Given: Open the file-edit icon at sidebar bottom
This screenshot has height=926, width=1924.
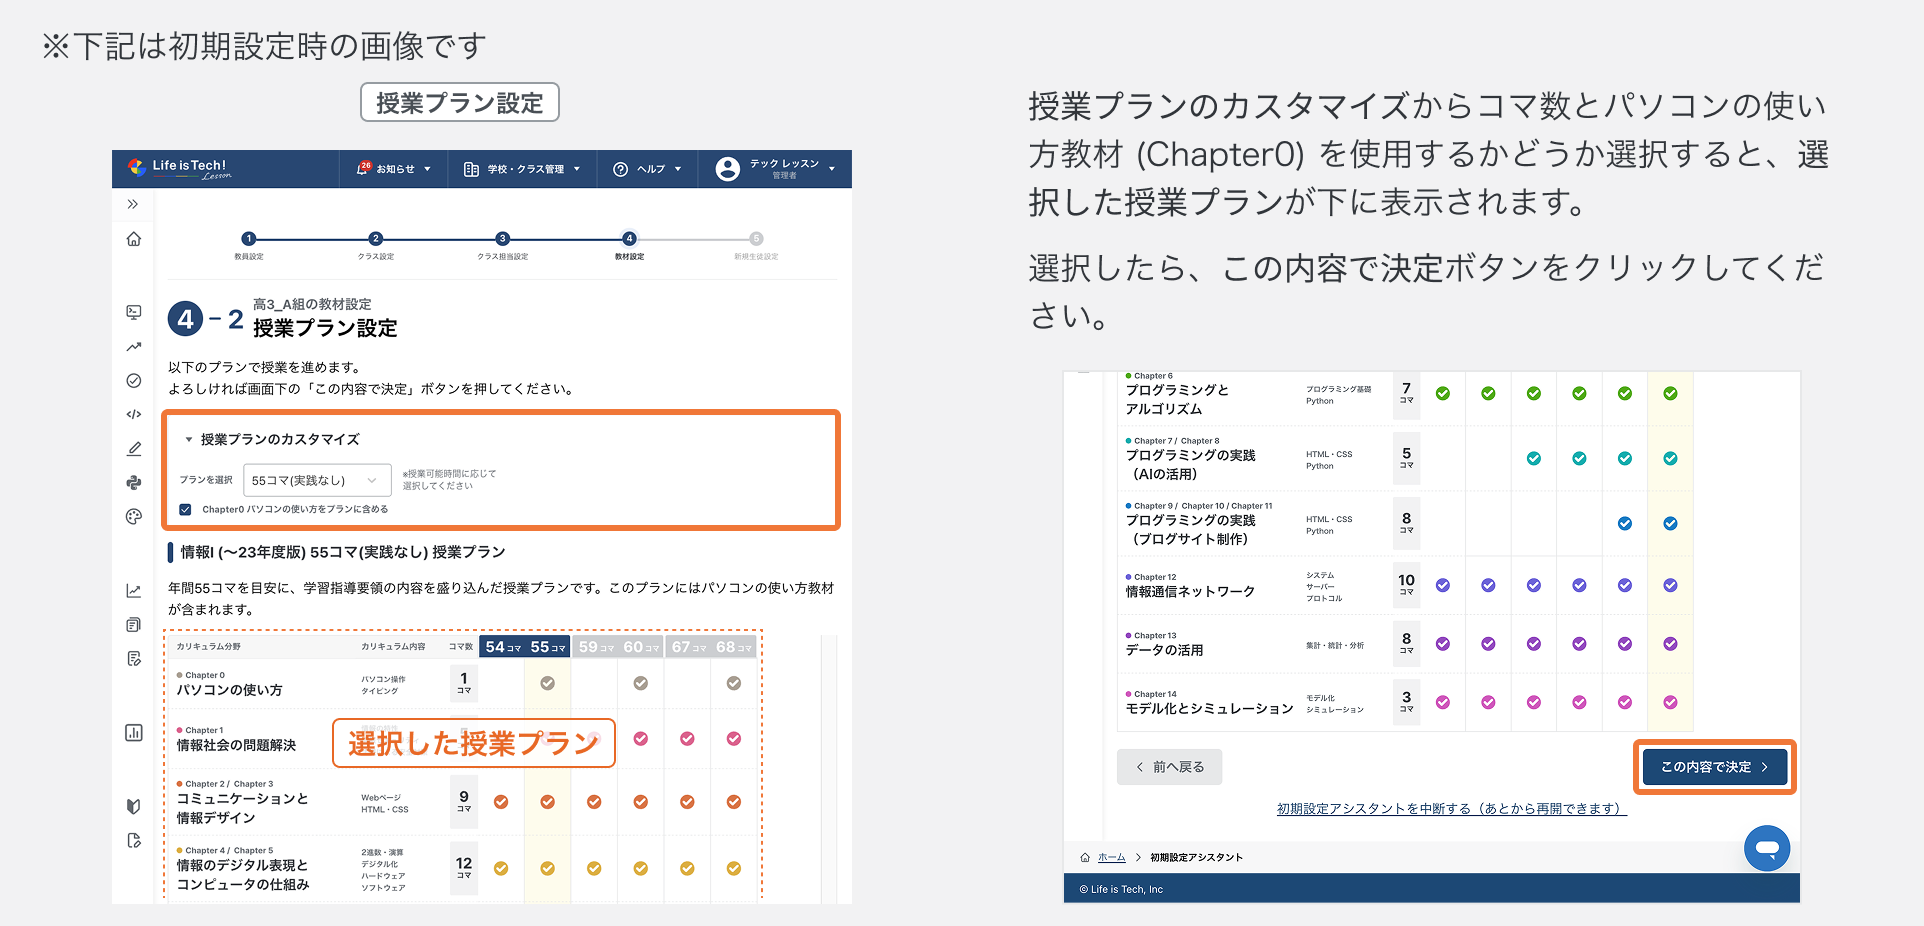Looking at the screenshot, I should pos(133,841).
